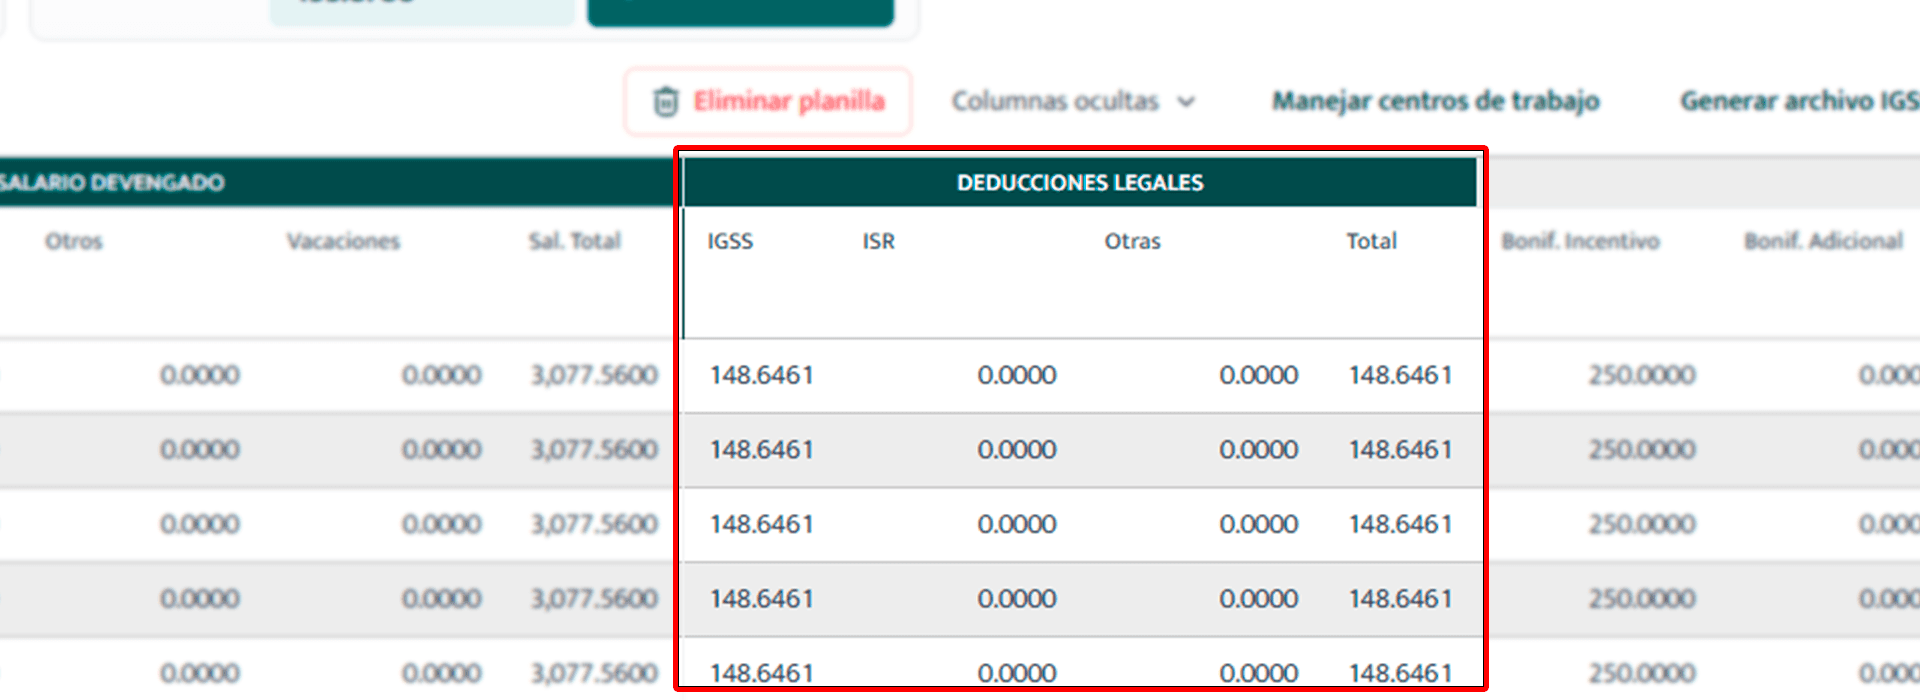The width and height of the screenshot is (1920, 700).
Task: Click the Bonif. Adicional column header
Action: click(x=1824, y=241)
